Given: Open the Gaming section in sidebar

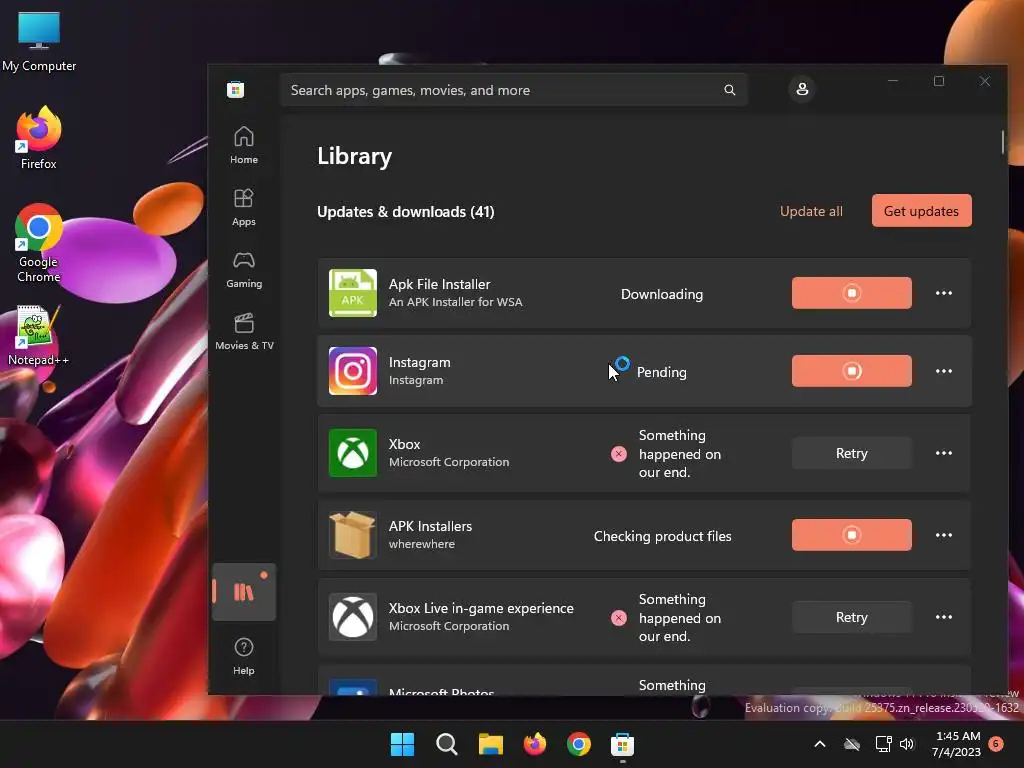Looking at the screenshot, I should (244, 269).
